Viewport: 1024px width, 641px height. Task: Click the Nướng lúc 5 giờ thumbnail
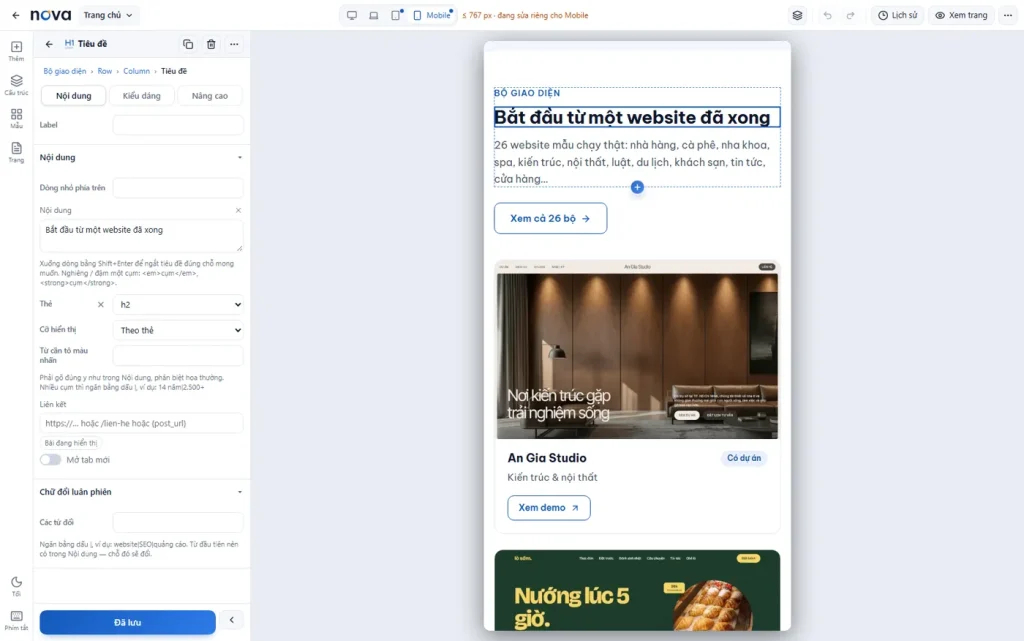[x=637, y=590]
